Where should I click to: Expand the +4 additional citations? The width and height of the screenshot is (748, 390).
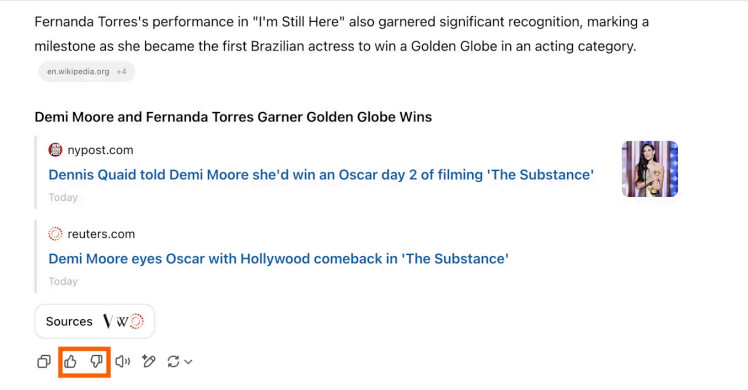click(122, 72)
